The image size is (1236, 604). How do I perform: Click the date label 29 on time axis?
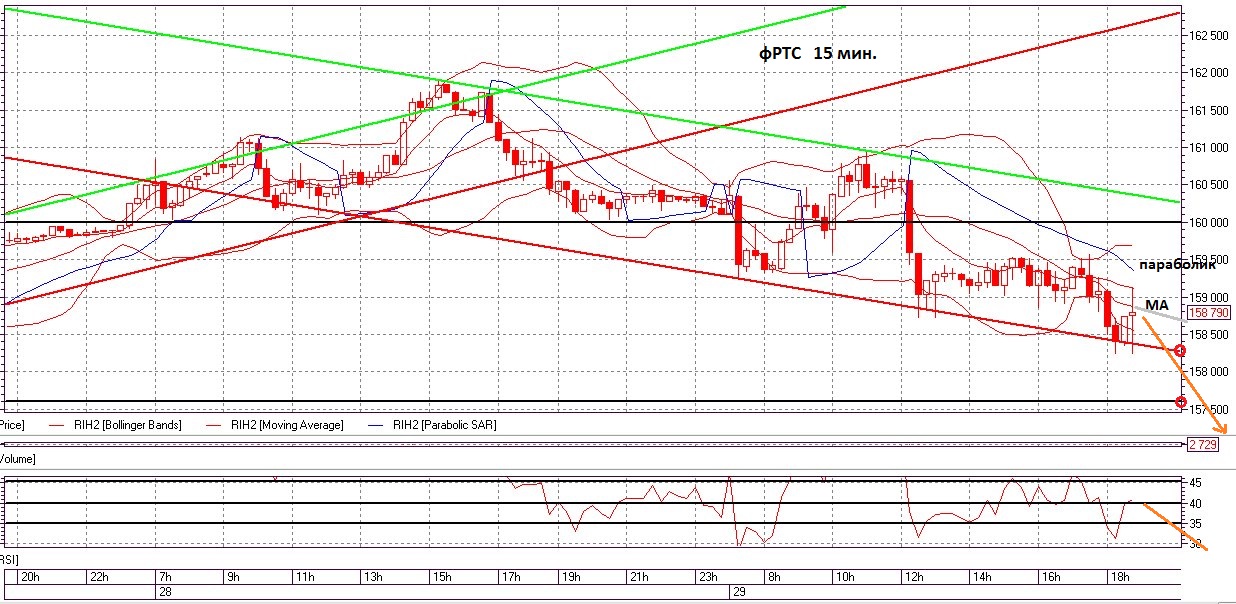coord(738,592)
